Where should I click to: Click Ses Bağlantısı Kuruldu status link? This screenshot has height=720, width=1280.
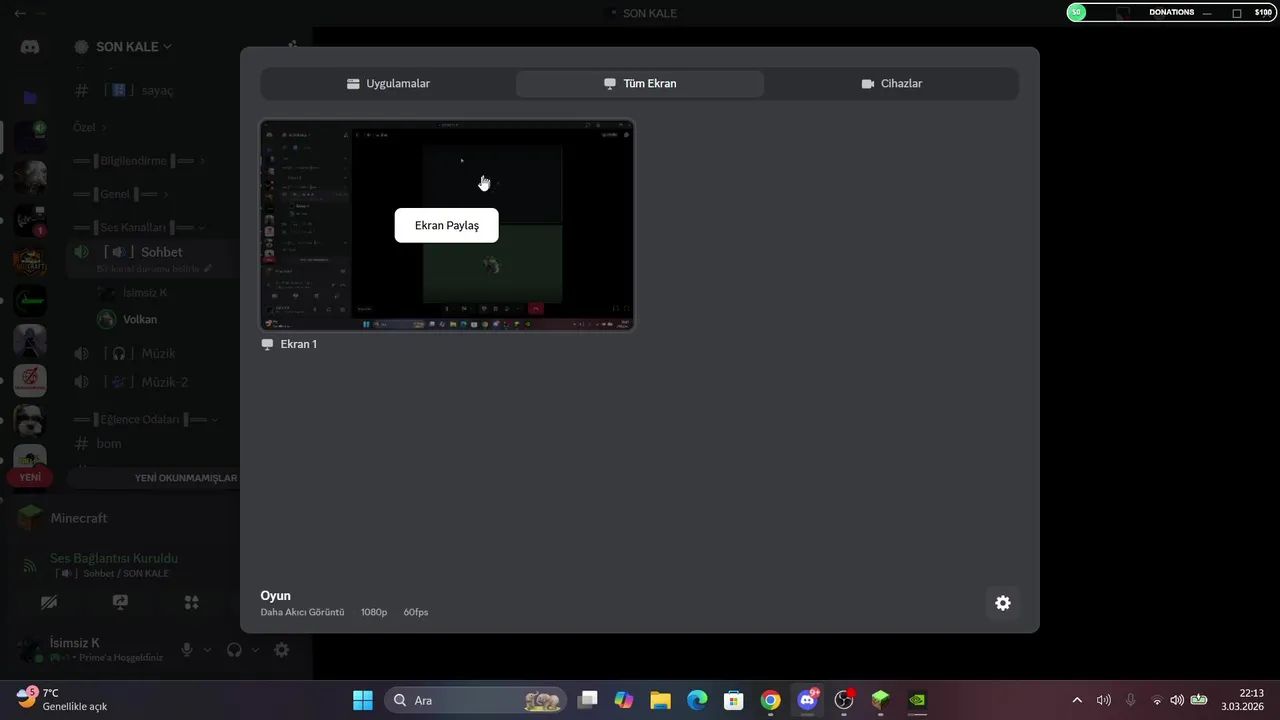pyautogui.click(x=114, y=558)
